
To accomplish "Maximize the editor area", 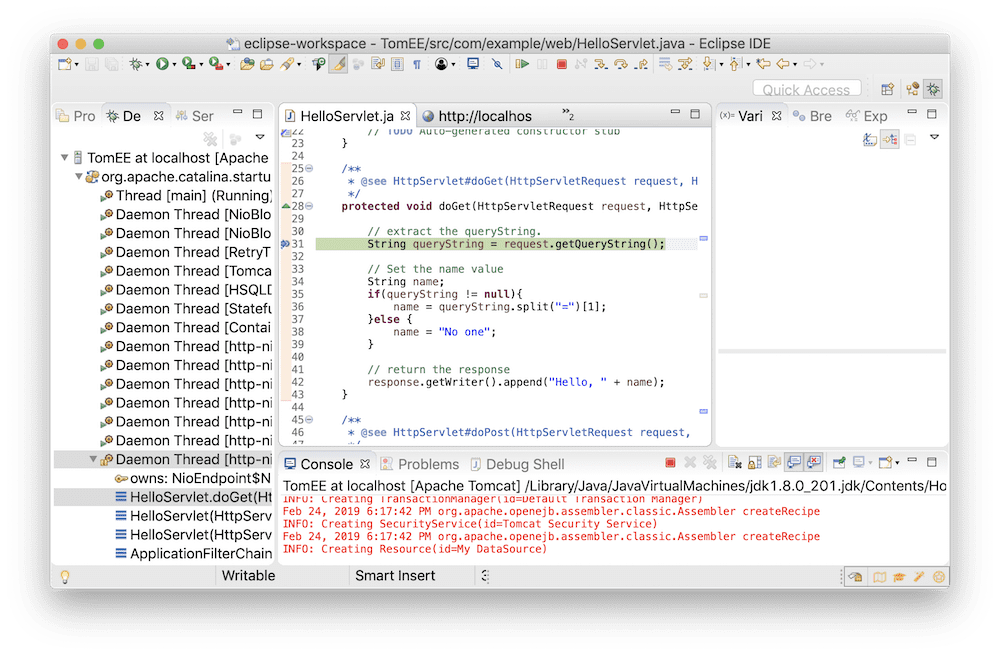I will click(695, 114).
